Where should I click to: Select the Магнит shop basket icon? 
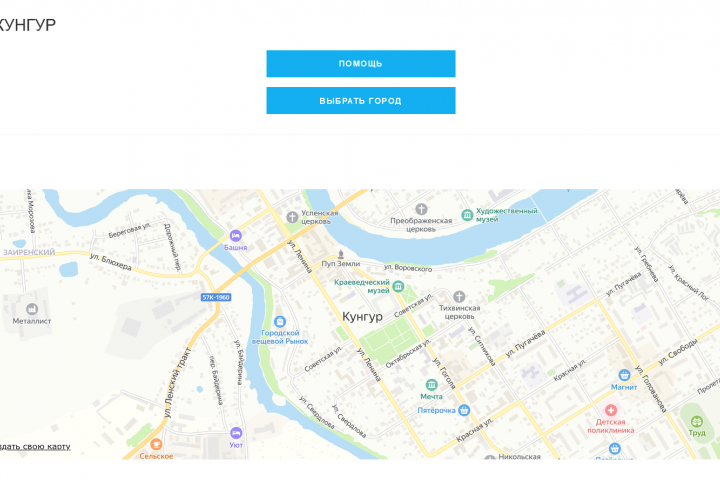624,375
